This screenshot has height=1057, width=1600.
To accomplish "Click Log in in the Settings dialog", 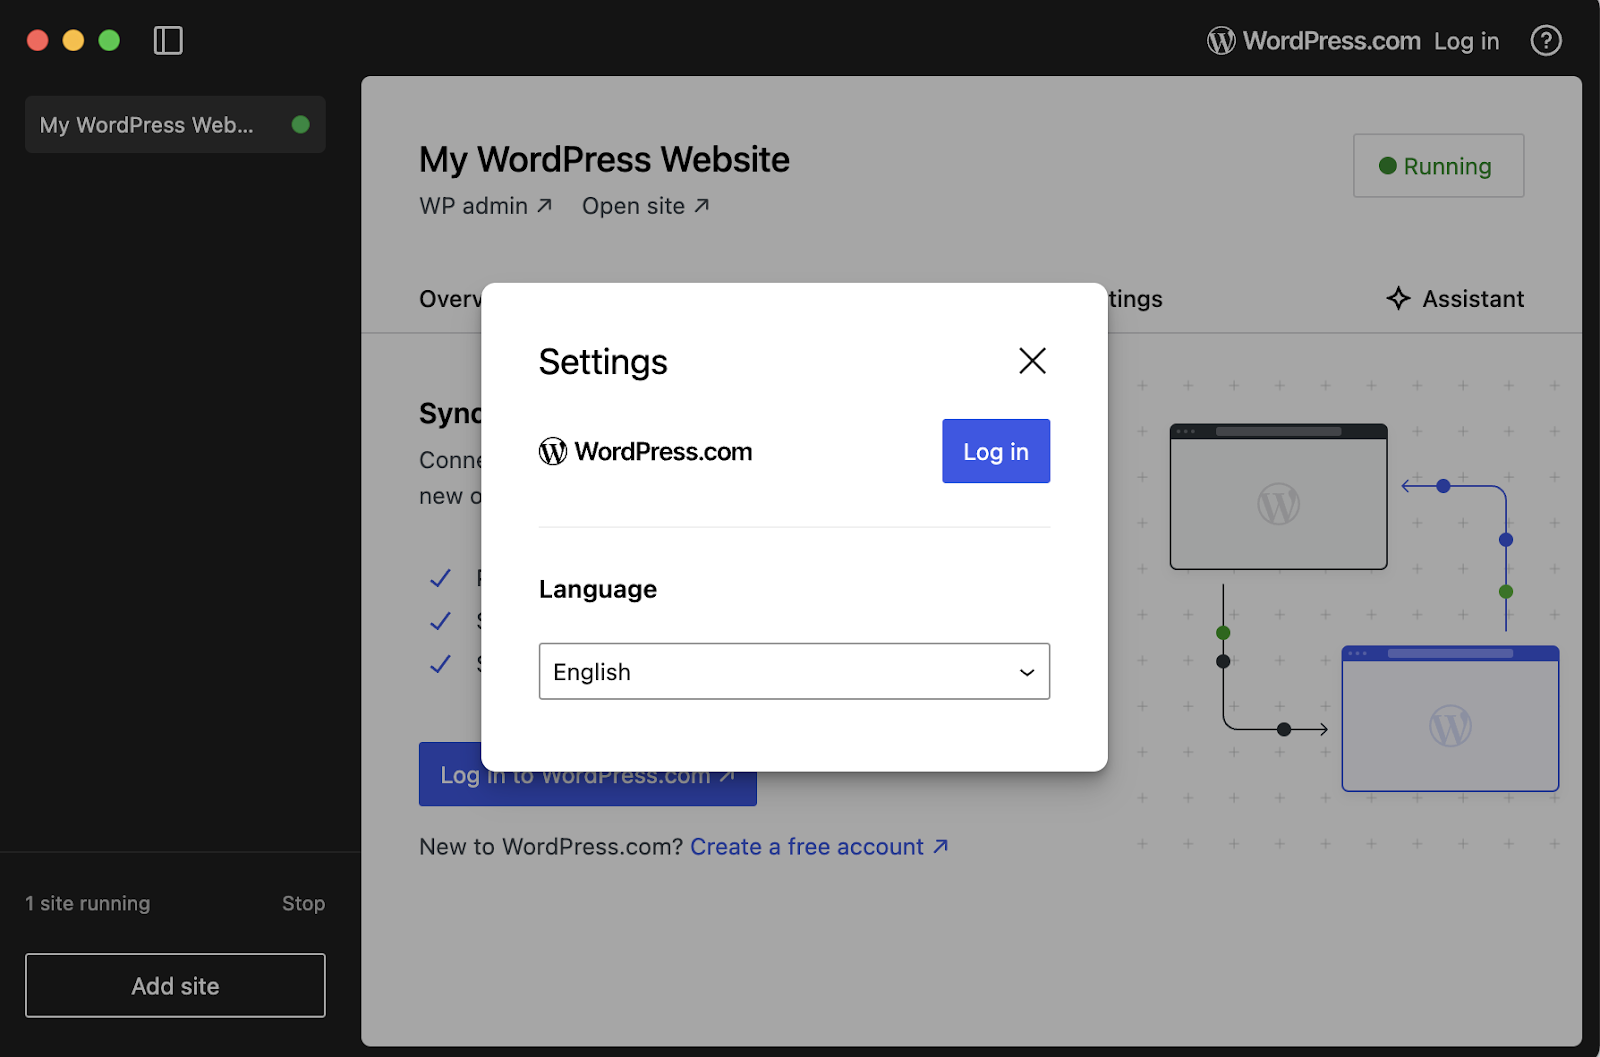I will click(x=994, y=451).
